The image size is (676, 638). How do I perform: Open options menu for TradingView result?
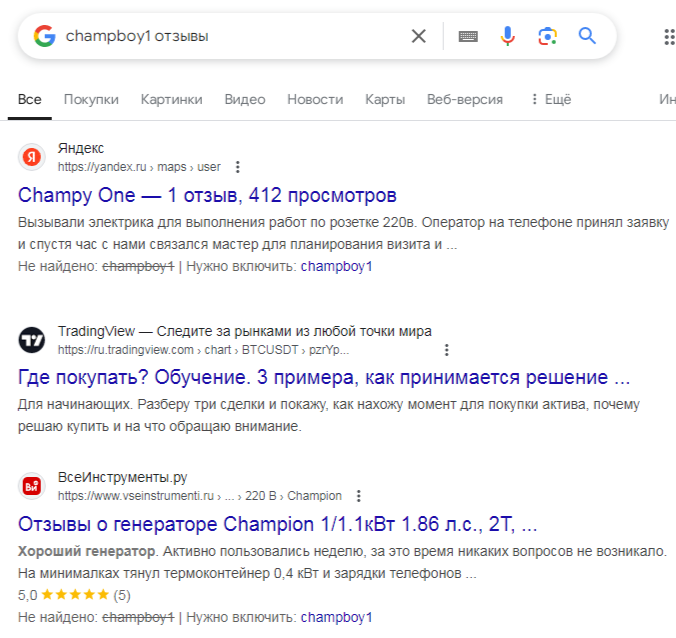point(447,350)
